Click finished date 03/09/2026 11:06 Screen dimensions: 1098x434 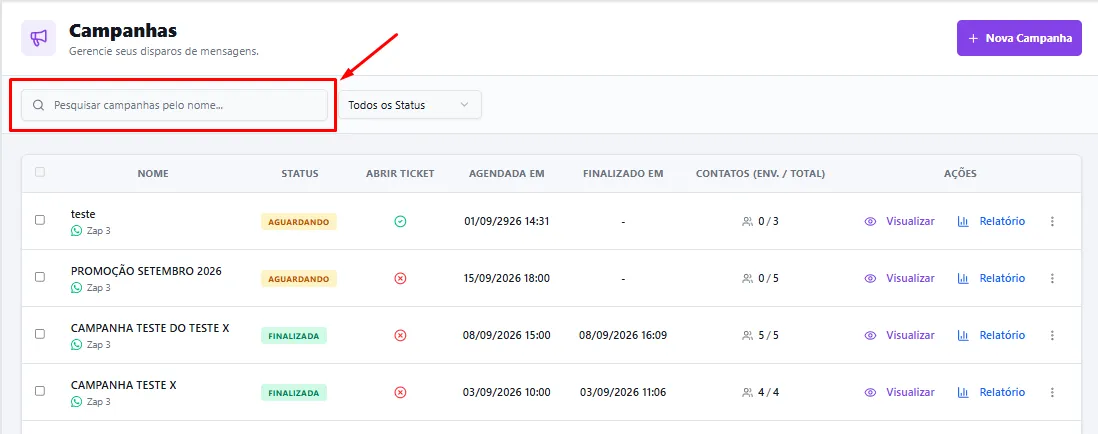(623, 393)
